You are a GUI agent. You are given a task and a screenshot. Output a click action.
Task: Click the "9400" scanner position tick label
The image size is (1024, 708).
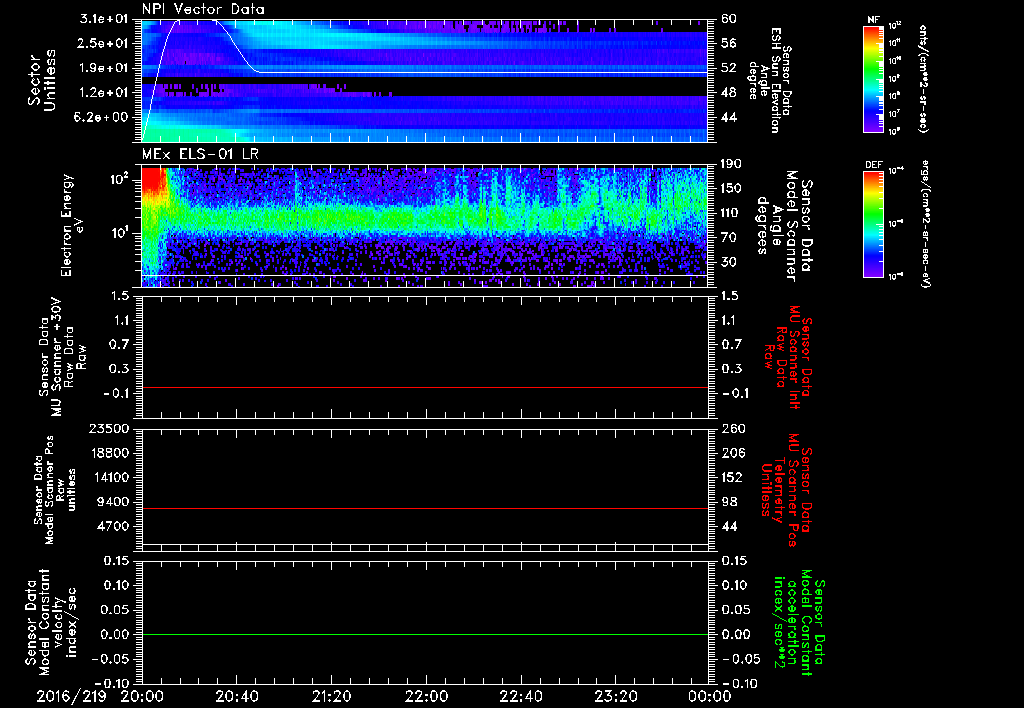click(113, 502)
